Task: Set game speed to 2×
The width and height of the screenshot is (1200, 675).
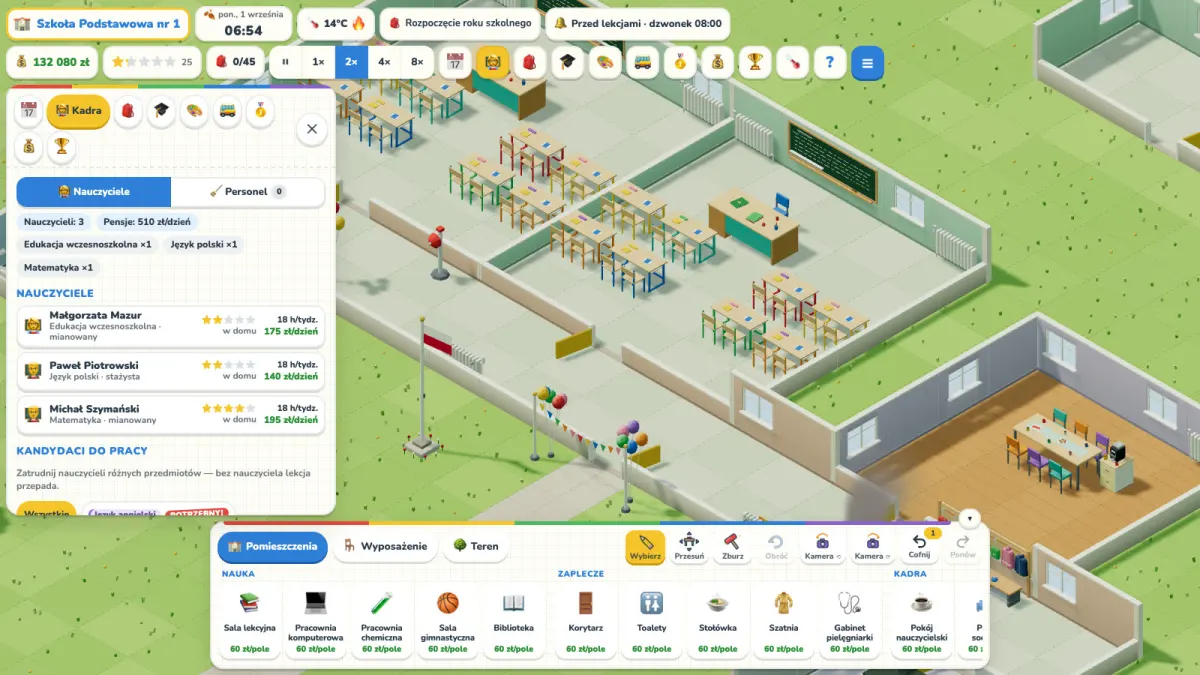Action: (x=351, y=62)
